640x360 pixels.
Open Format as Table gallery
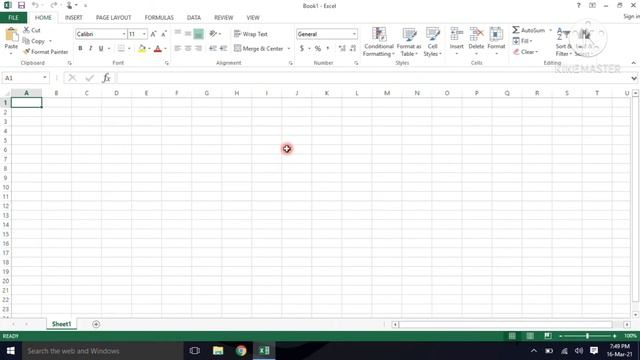tap(409, 42)
